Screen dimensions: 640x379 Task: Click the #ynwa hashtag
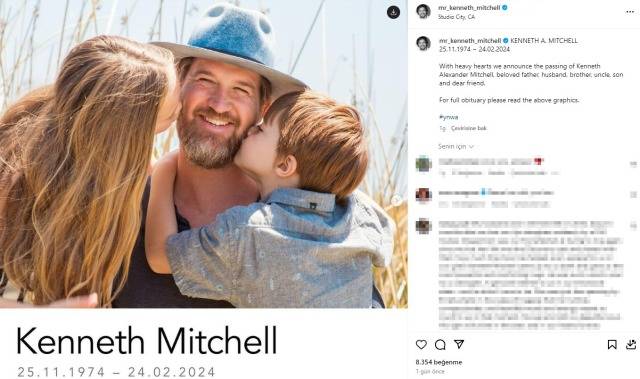tap(448, 117)
